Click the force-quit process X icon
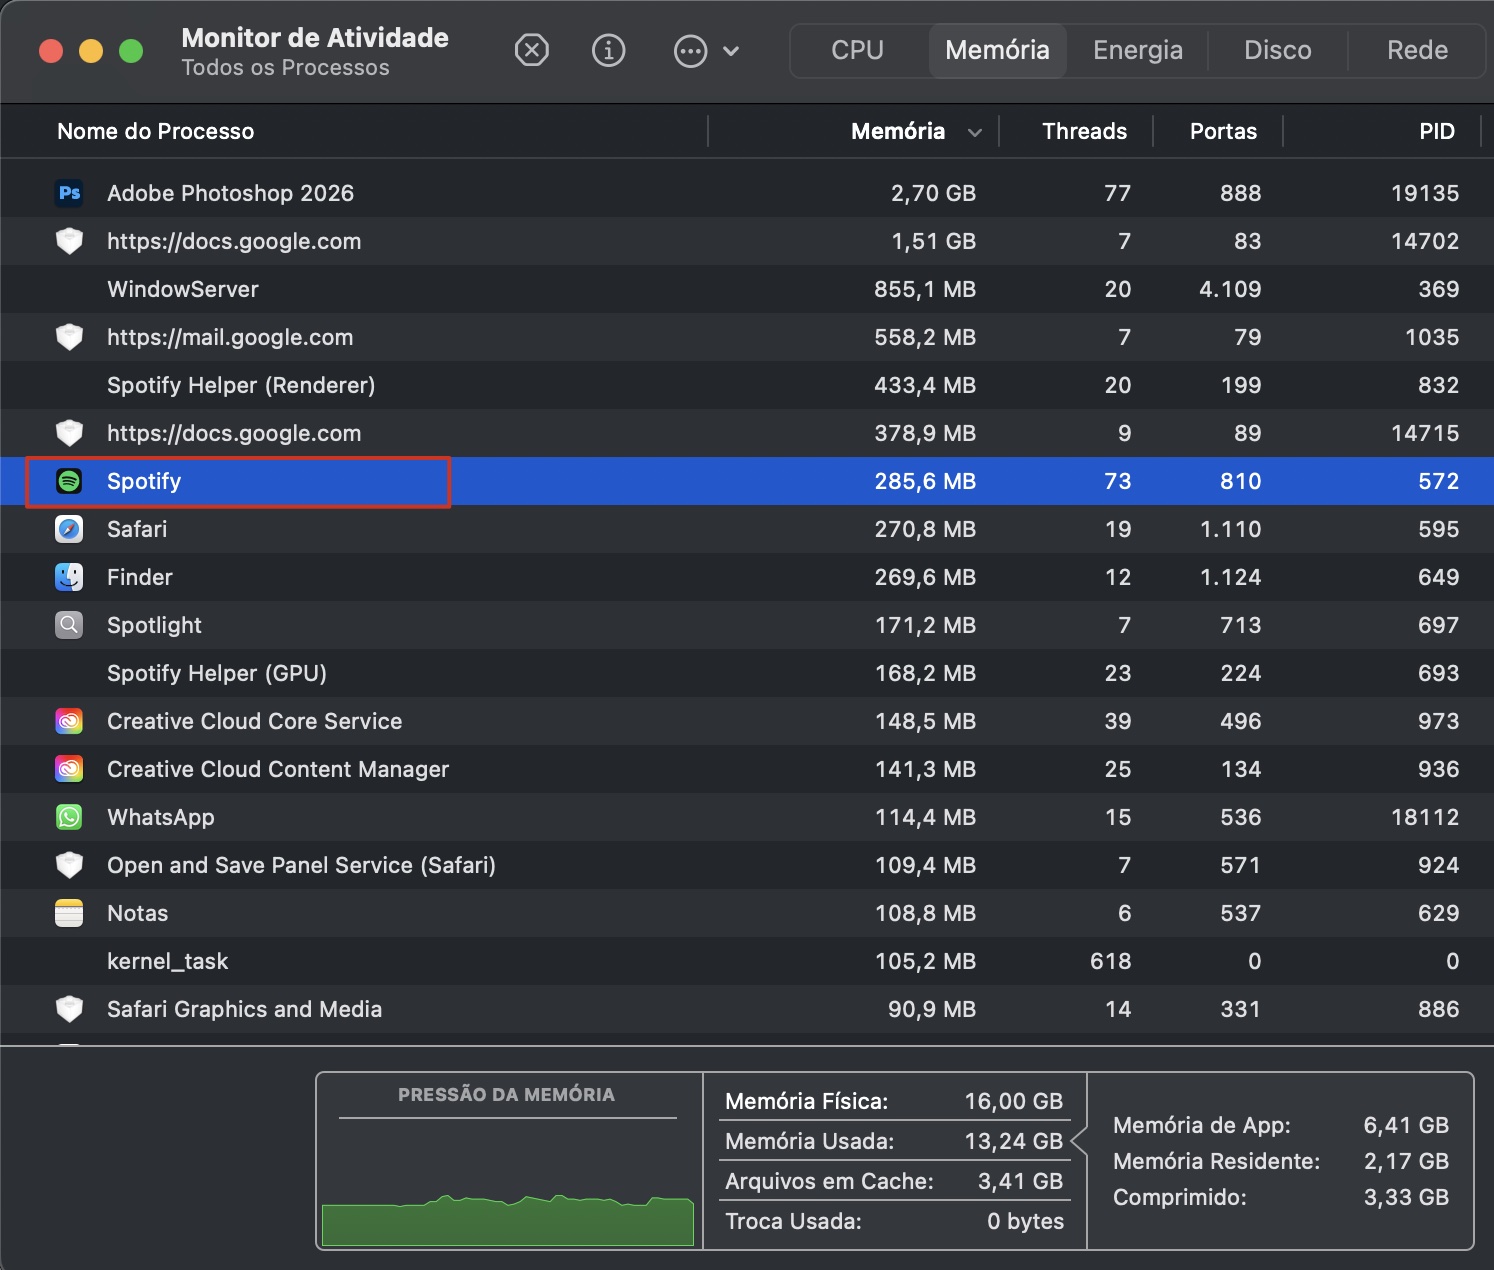Screen dimensions: 1494x1270 (x=531, y=49)
